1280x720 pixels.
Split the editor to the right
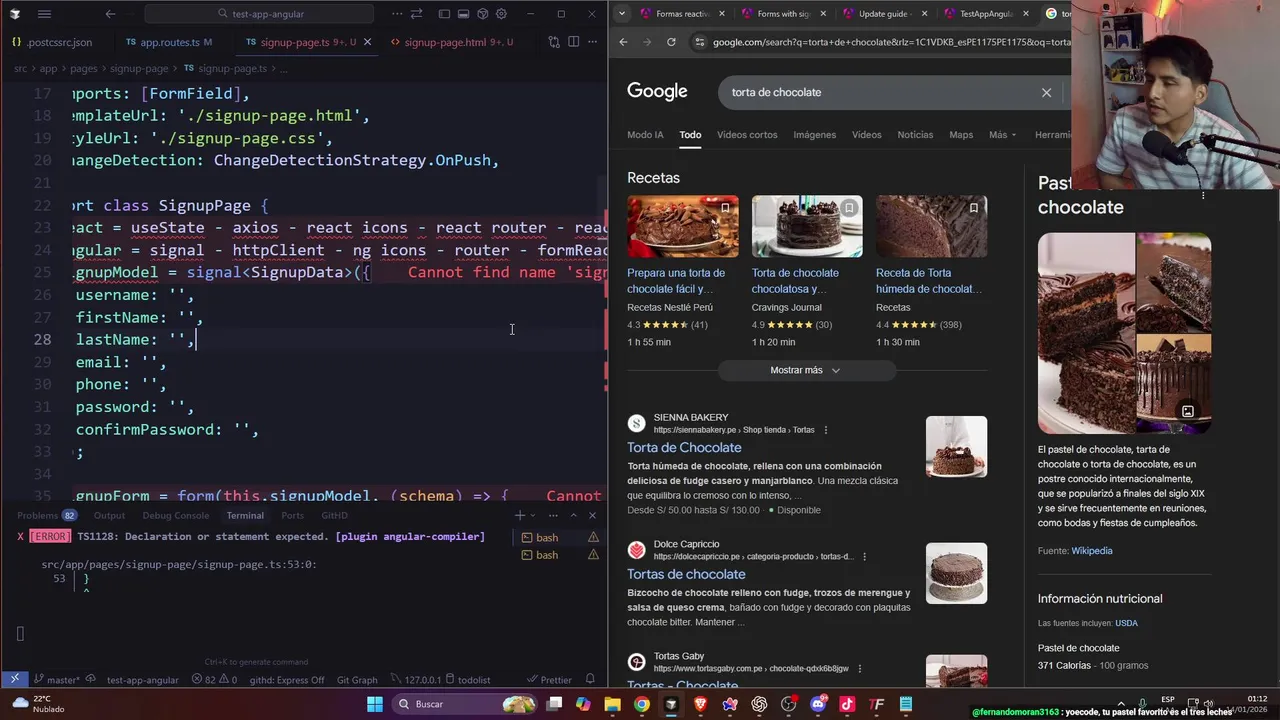[574, 42]
